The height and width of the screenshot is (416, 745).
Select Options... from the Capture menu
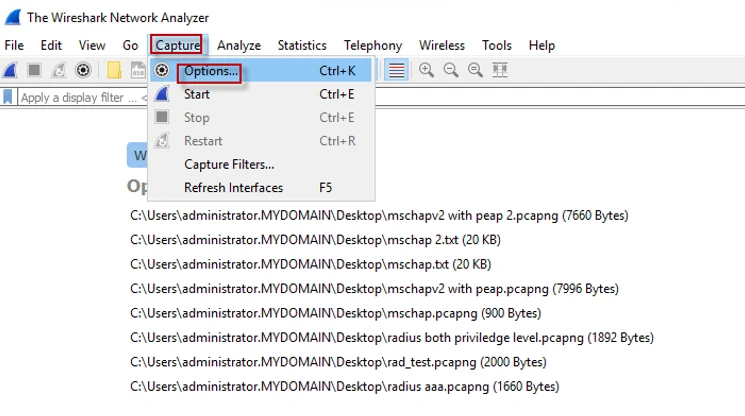[211, 71]
